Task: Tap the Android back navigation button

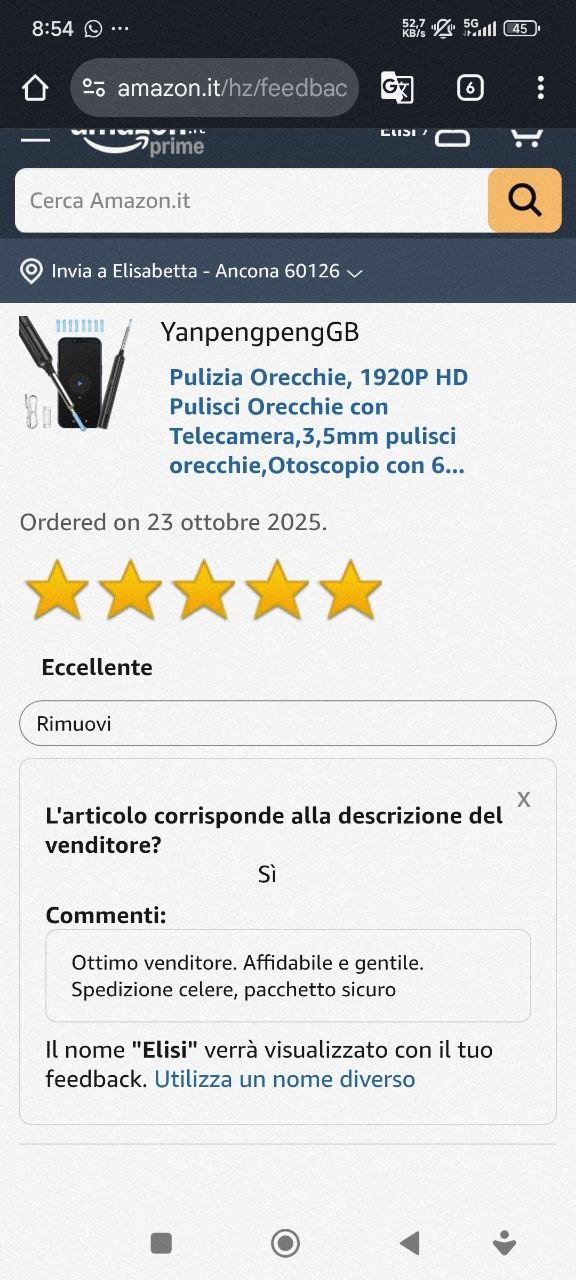Action: [x=409, y=1243]
